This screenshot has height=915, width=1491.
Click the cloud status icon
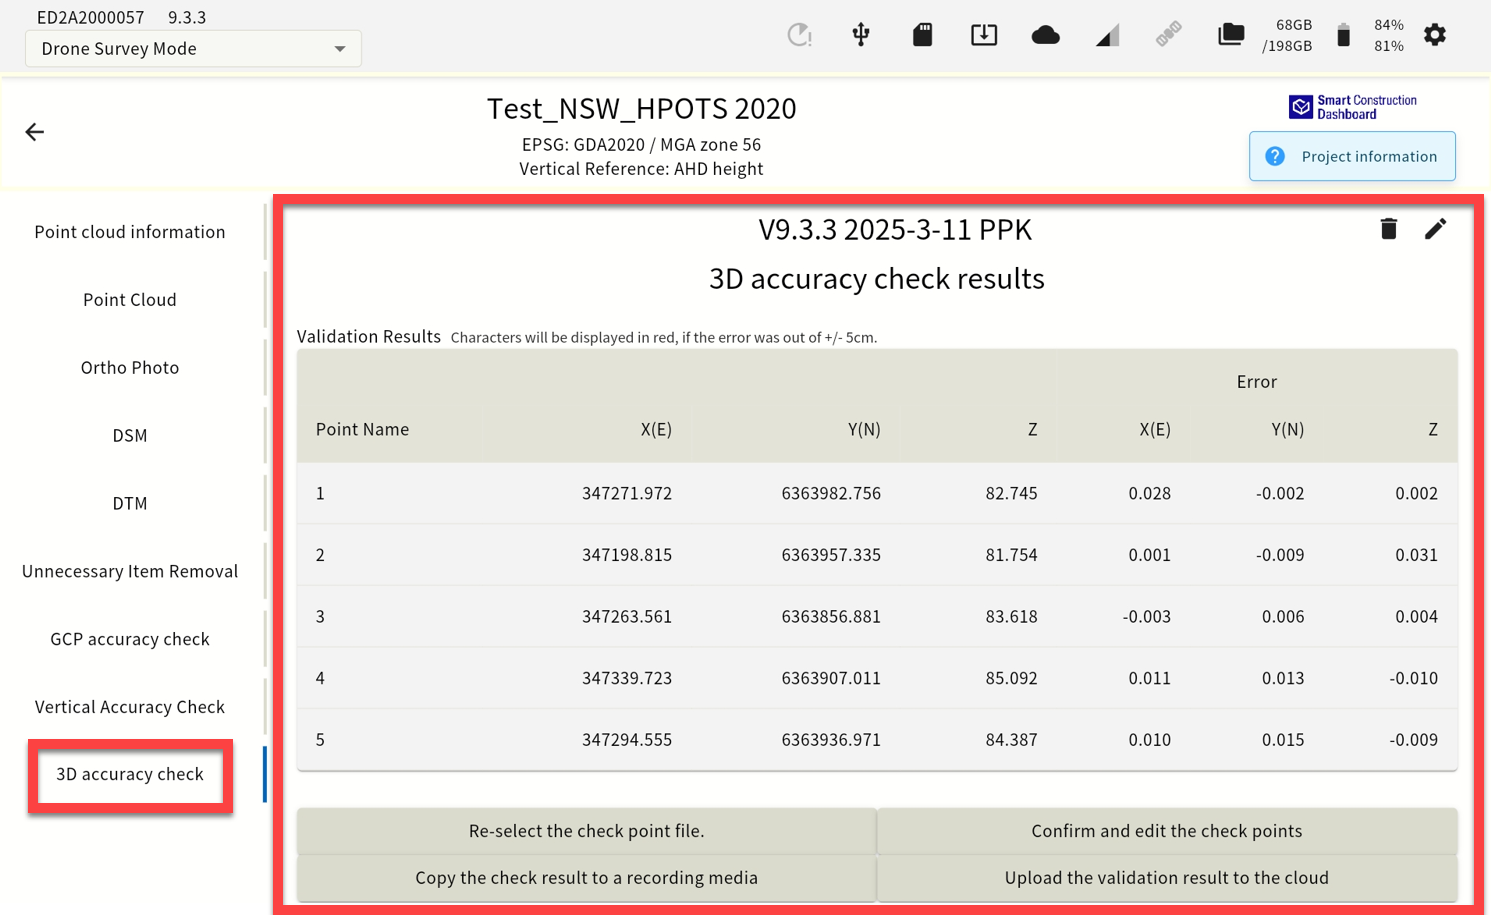(x=1045, y=35)
